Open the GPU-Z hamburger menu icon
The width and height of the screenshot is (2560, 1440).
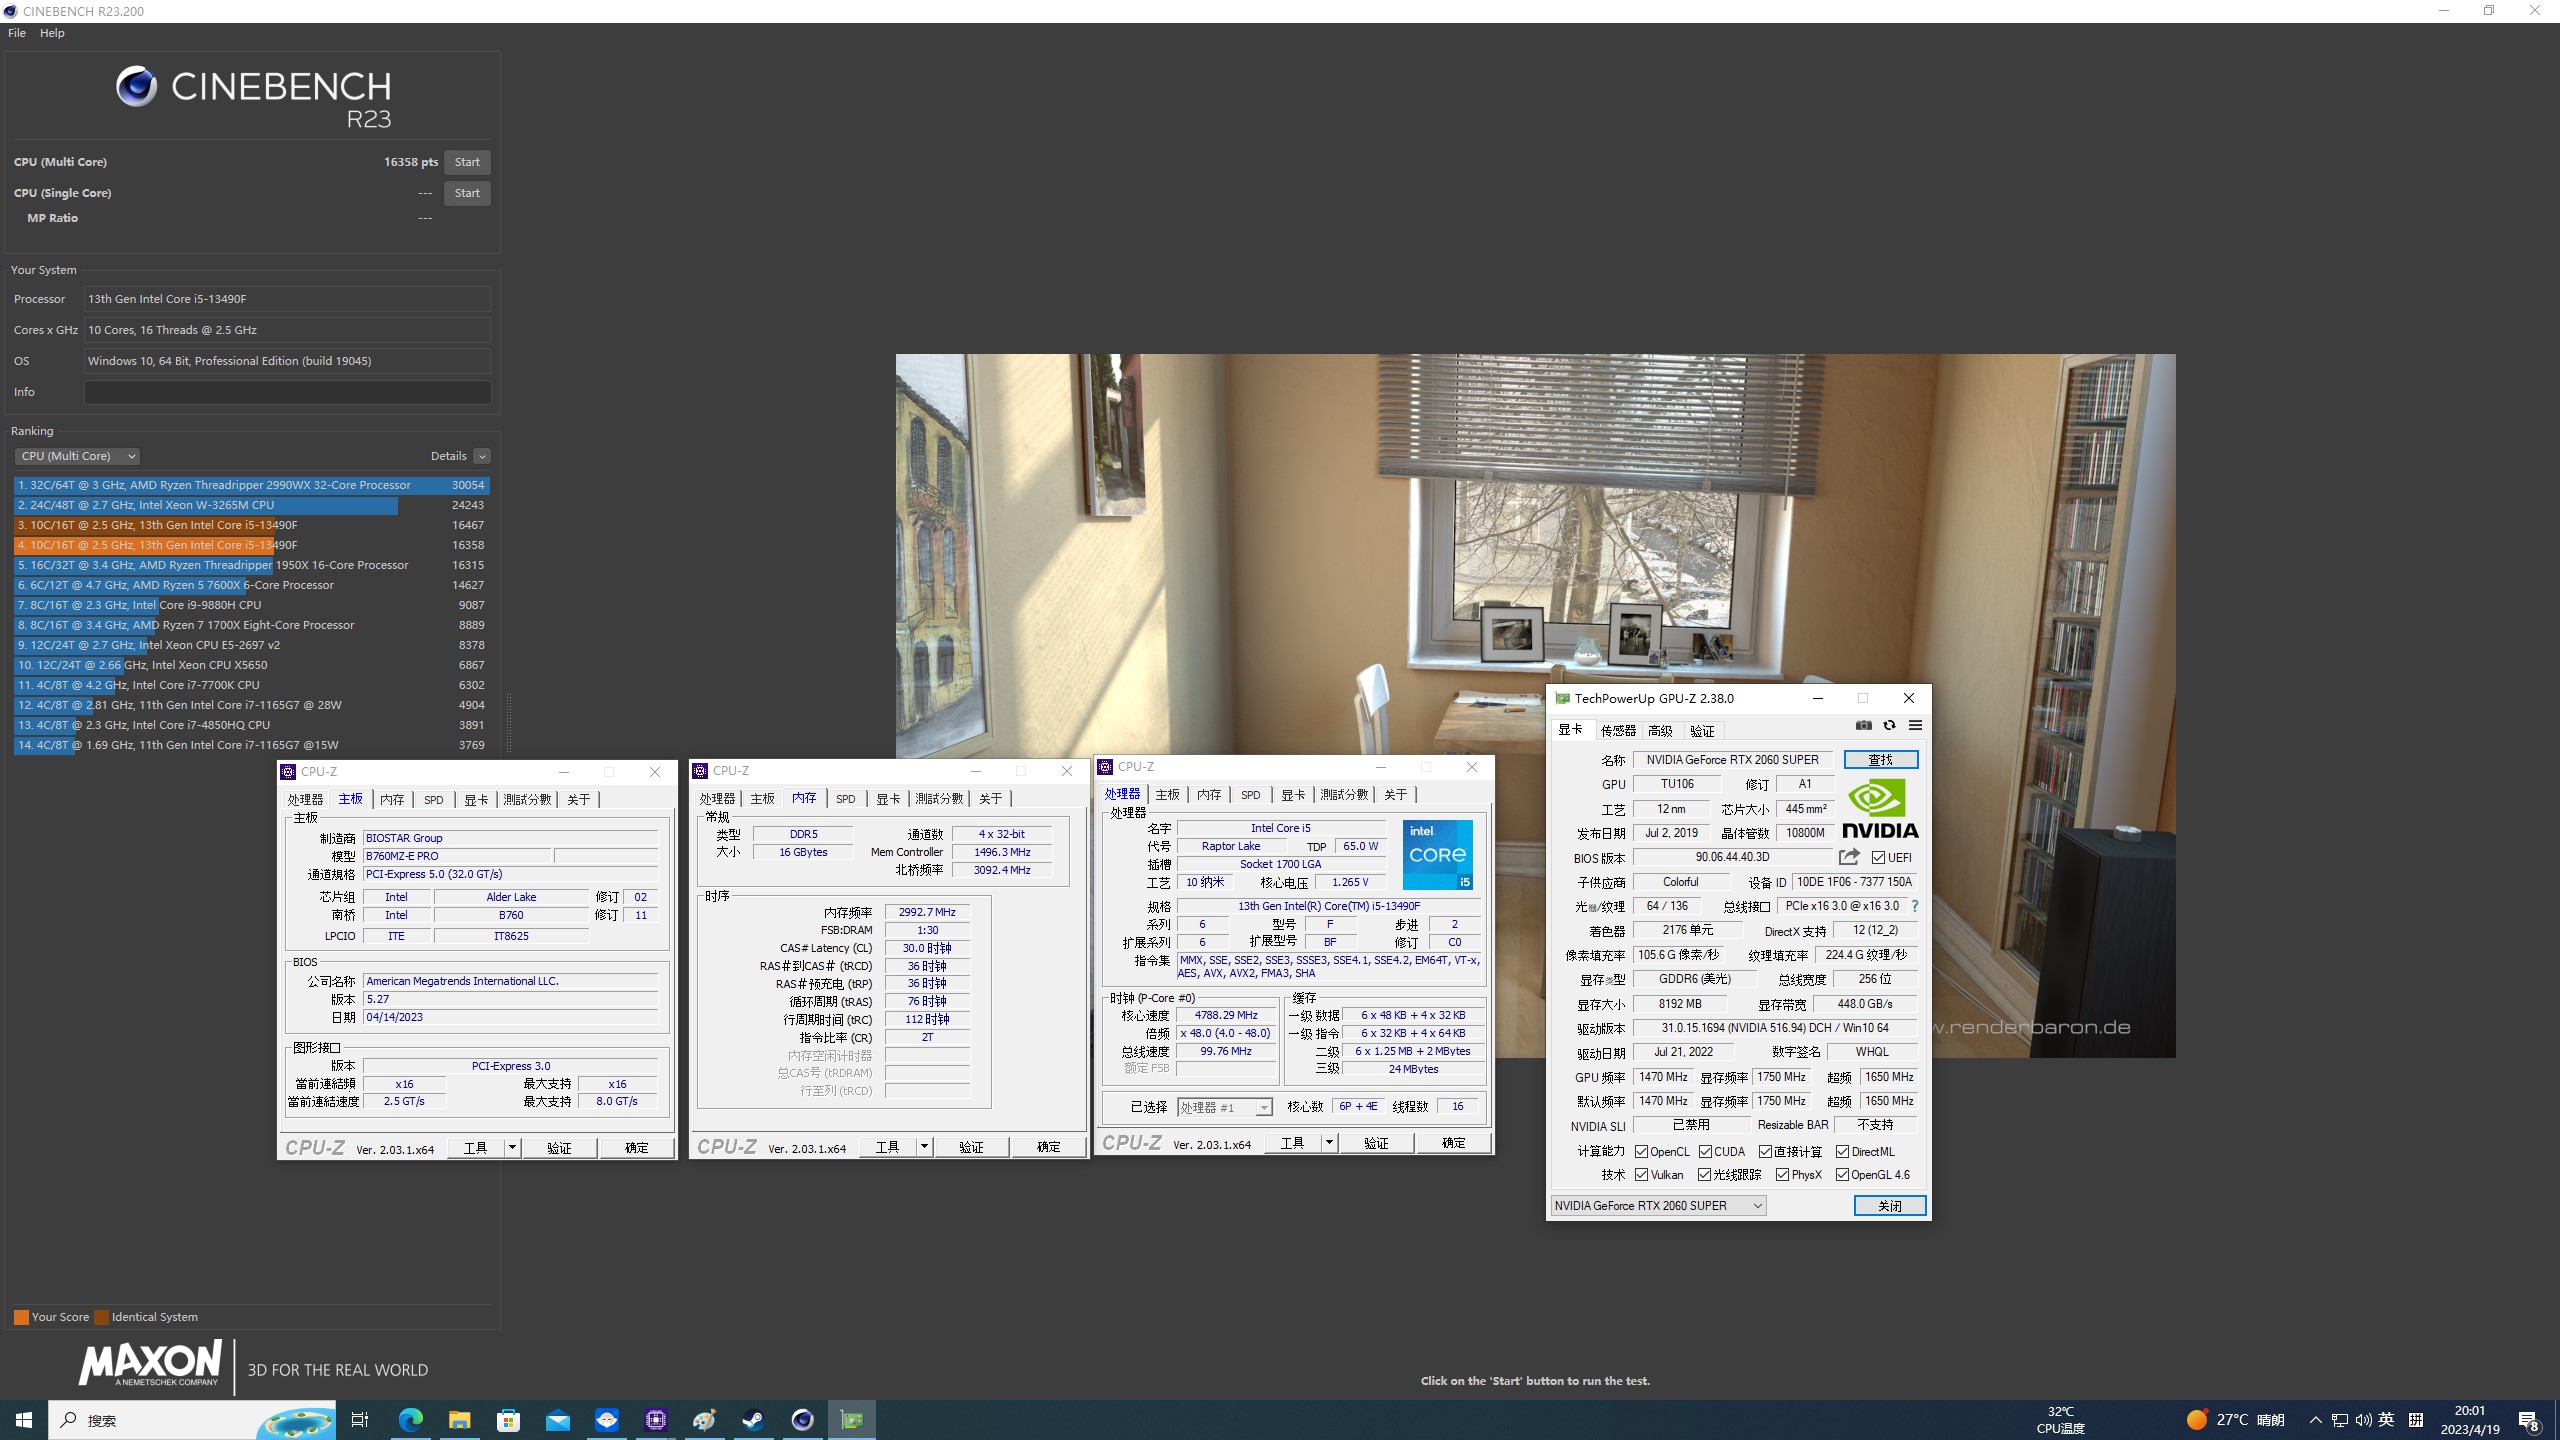[1915, 726]
